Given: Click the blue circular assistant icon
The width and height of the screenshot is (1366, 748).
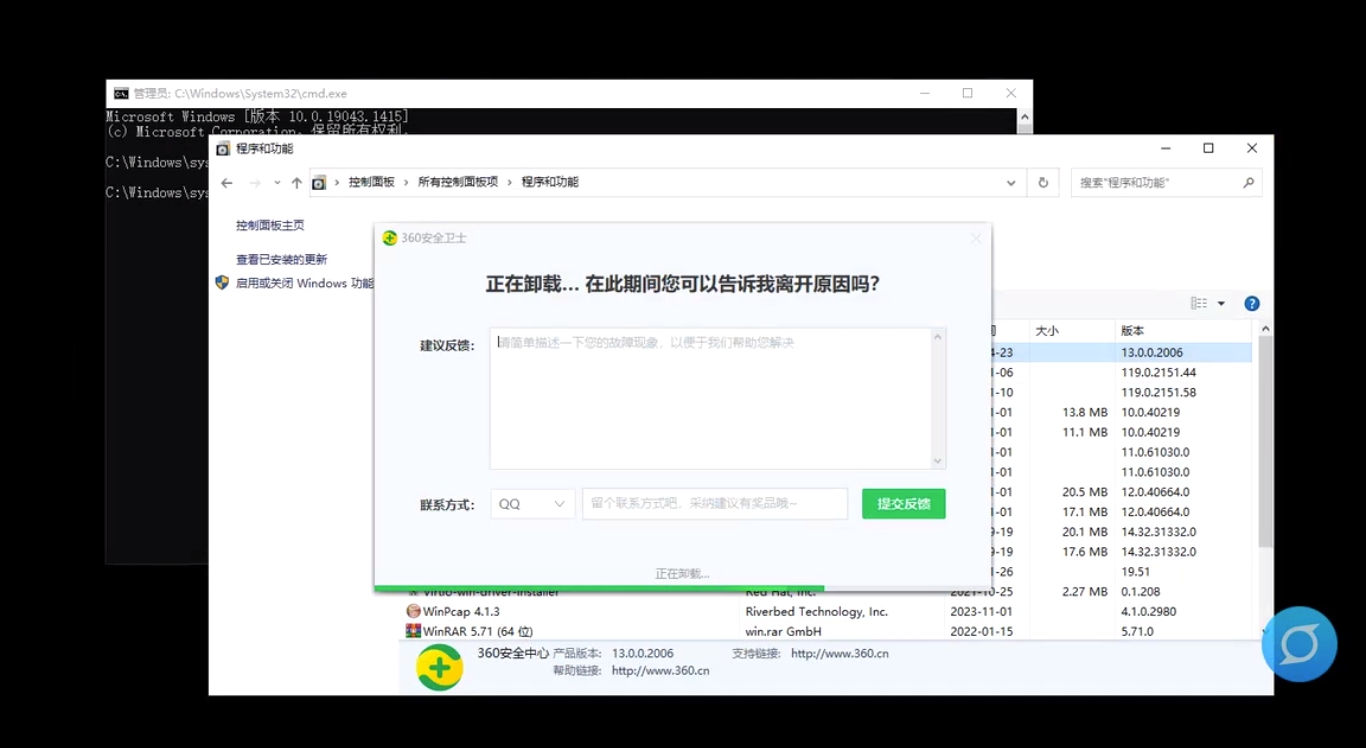Looking at the screenshot, I should (1299, 645).
